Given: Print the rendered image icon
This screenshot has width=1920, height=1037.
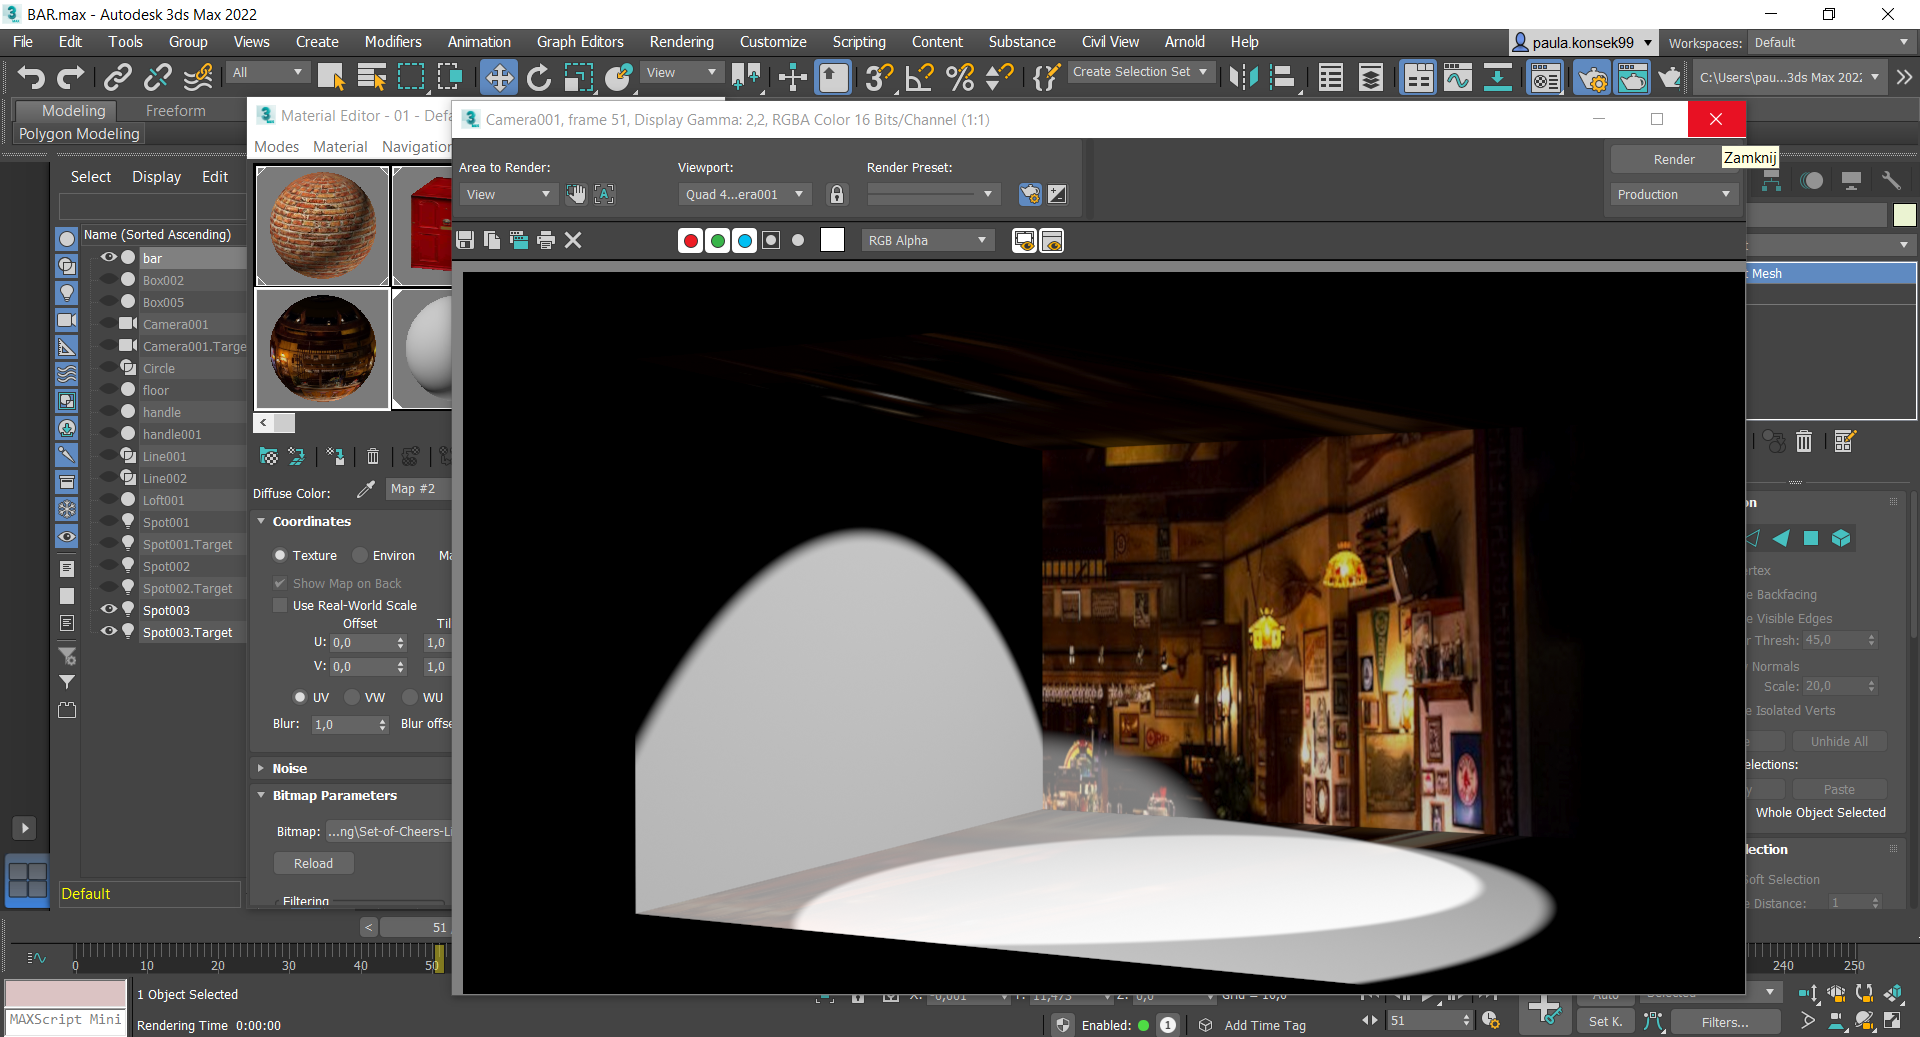Looking at the screenshot, I should tap(546, 240).
